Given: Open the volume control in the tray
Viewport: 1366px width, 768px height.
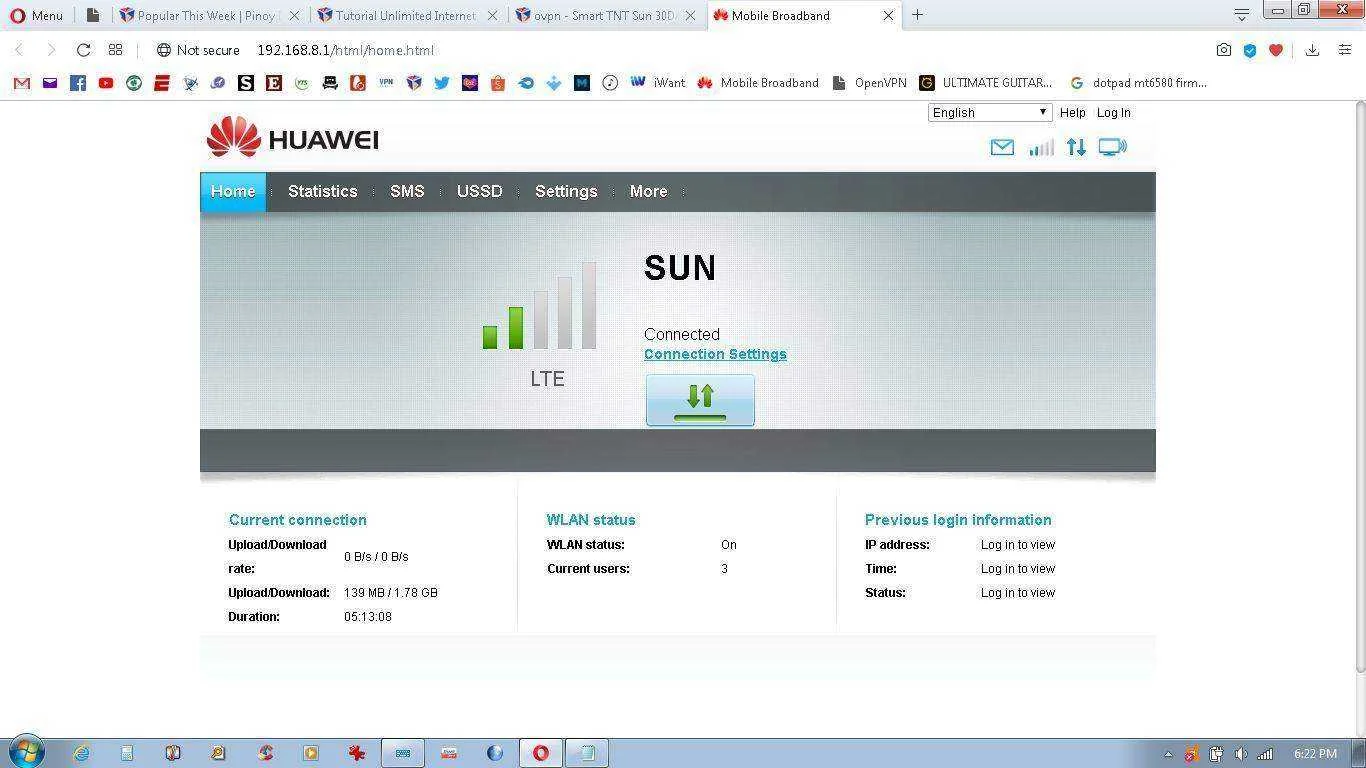Looking at the screenshot, I should tap(1241, 754).
